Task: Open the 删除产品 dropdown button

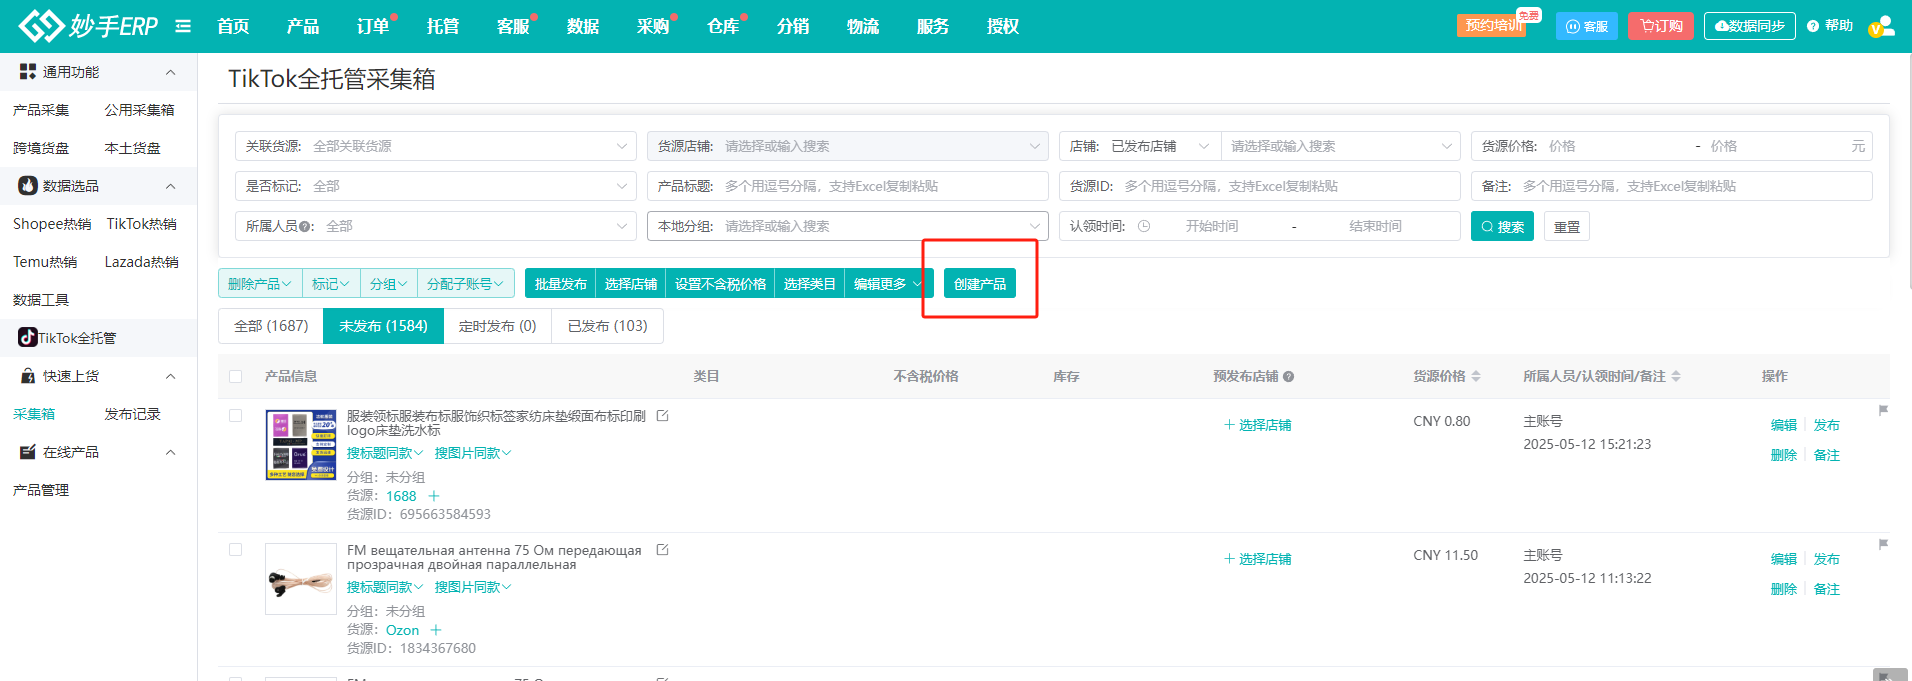Action: point(260,284)
